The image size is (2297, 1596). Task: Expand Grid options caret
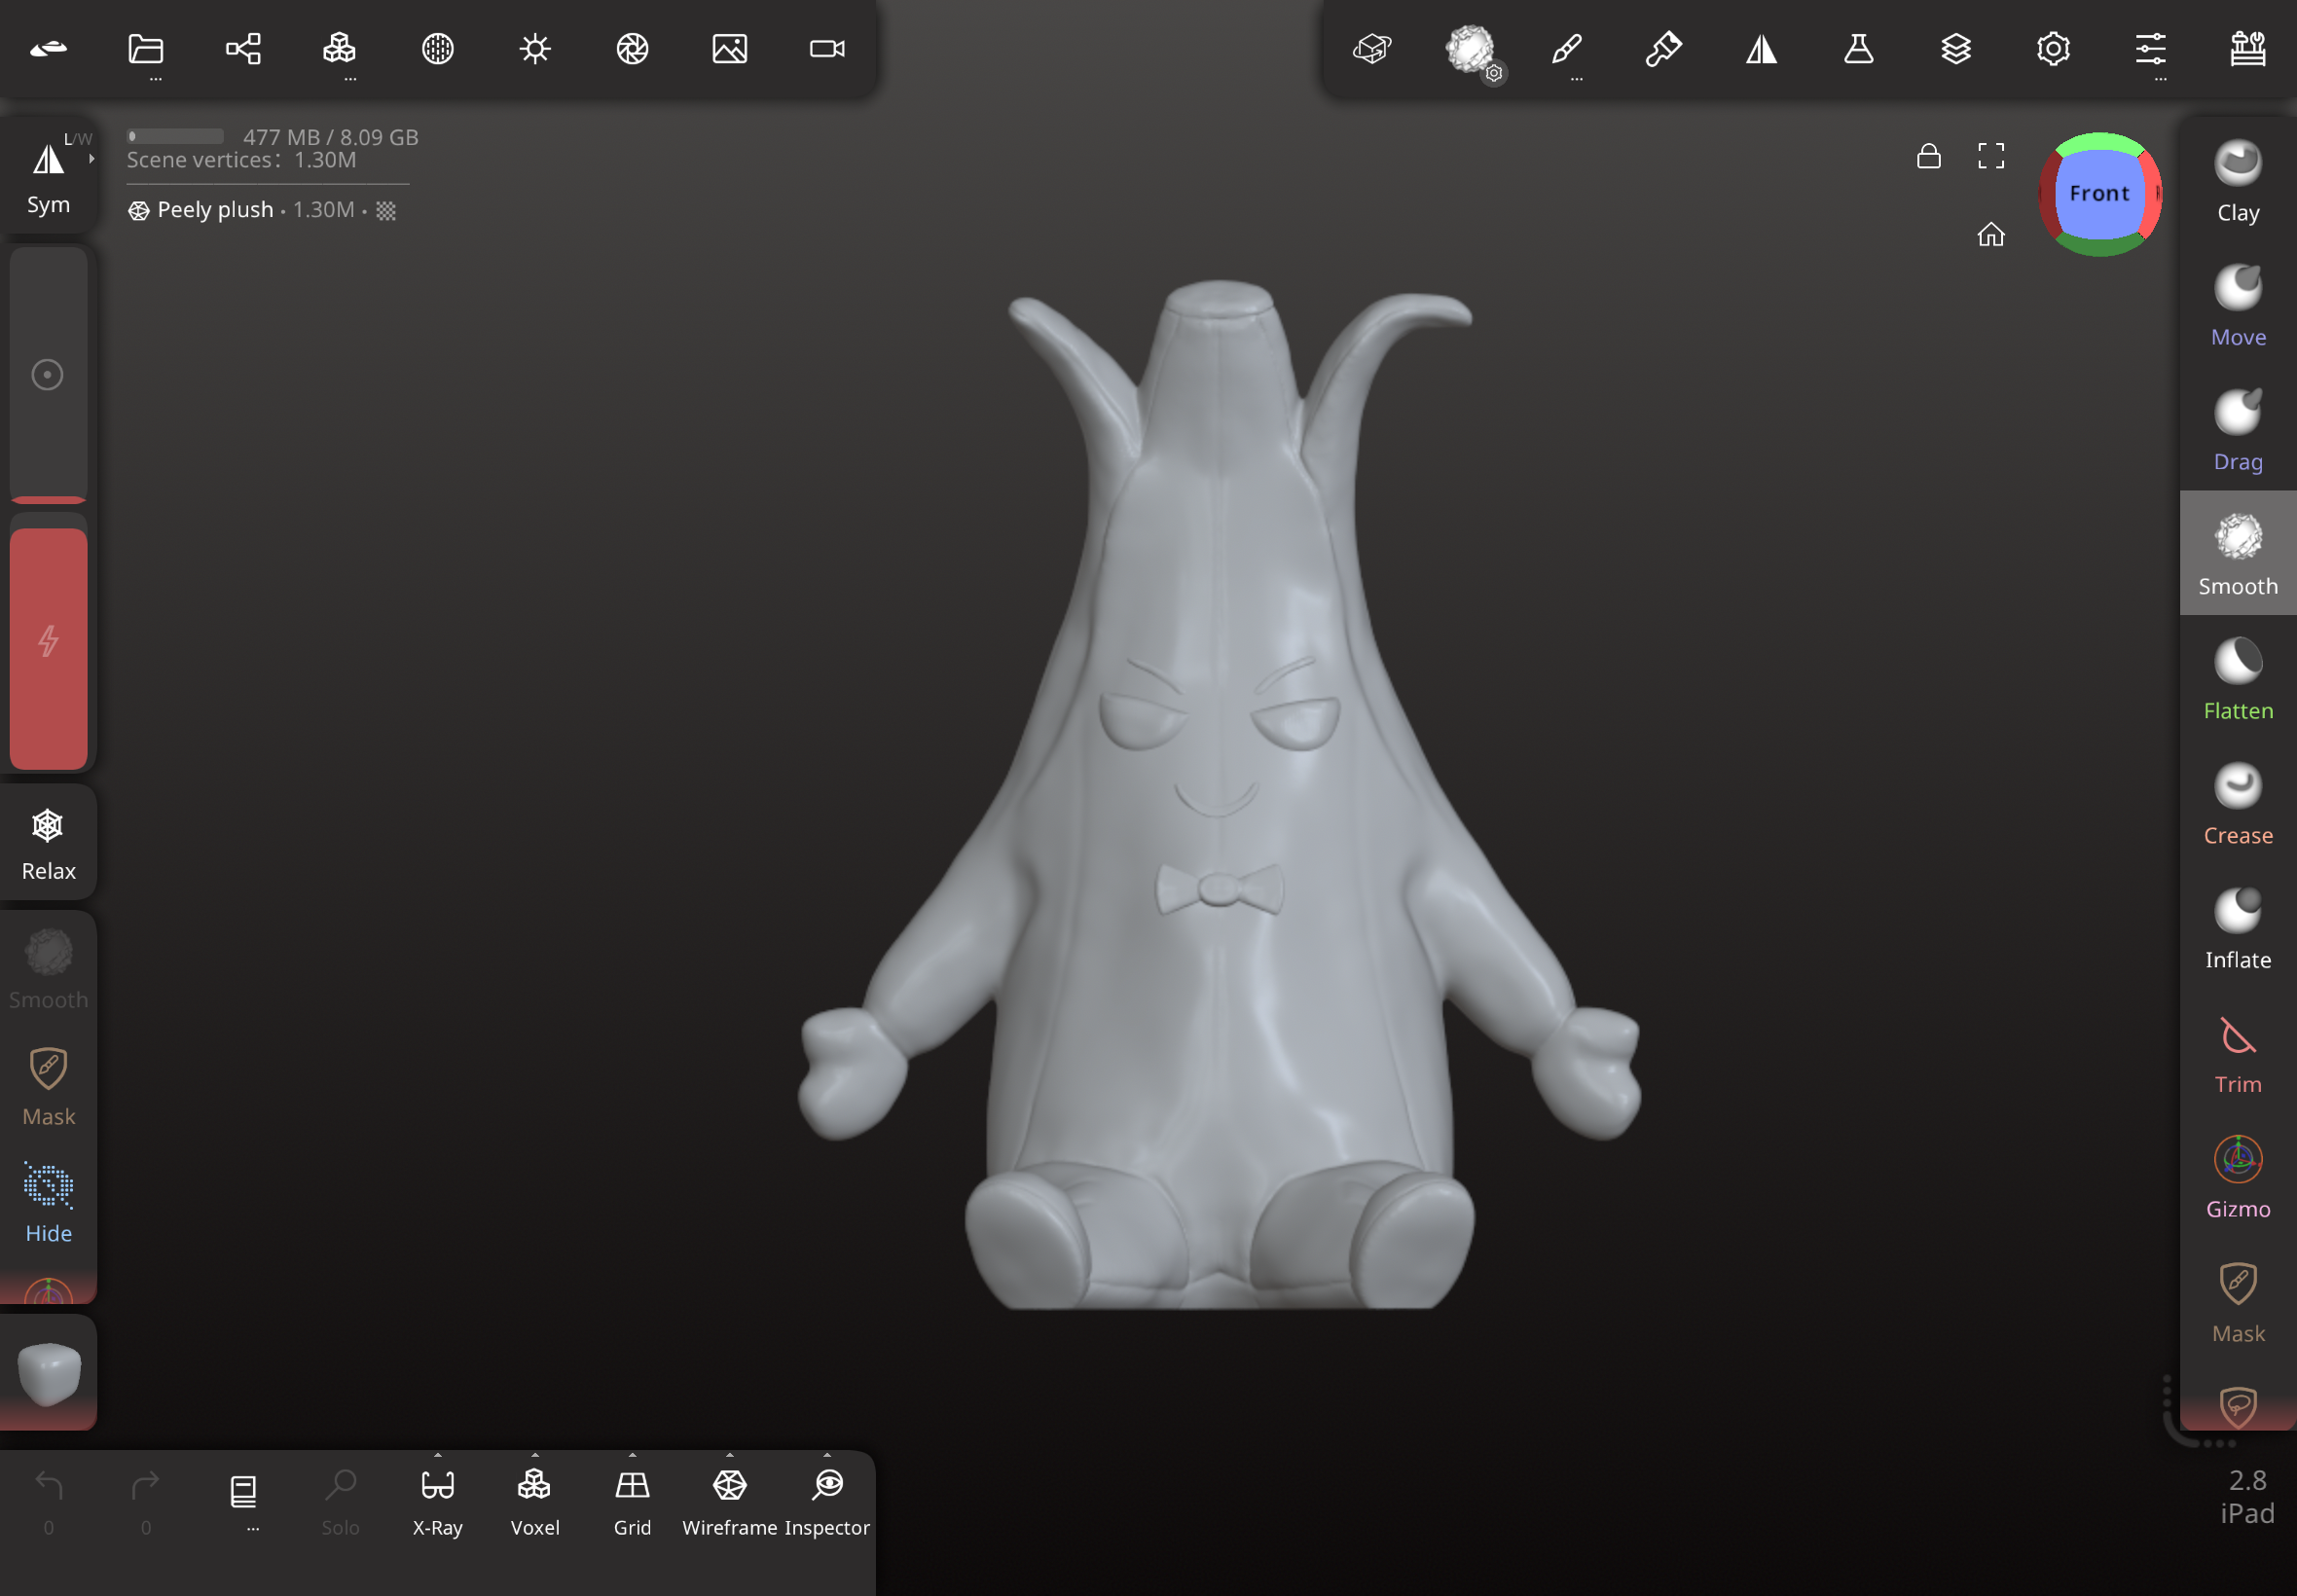click(632, 1454)
